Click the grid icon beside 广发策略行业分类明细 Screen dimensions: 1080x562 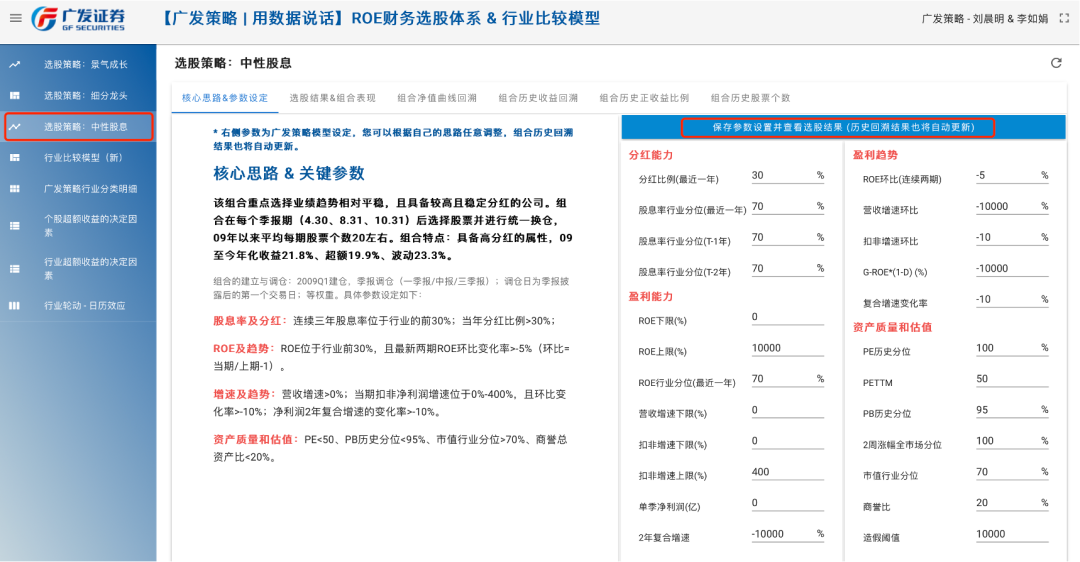tap(15, 189)
